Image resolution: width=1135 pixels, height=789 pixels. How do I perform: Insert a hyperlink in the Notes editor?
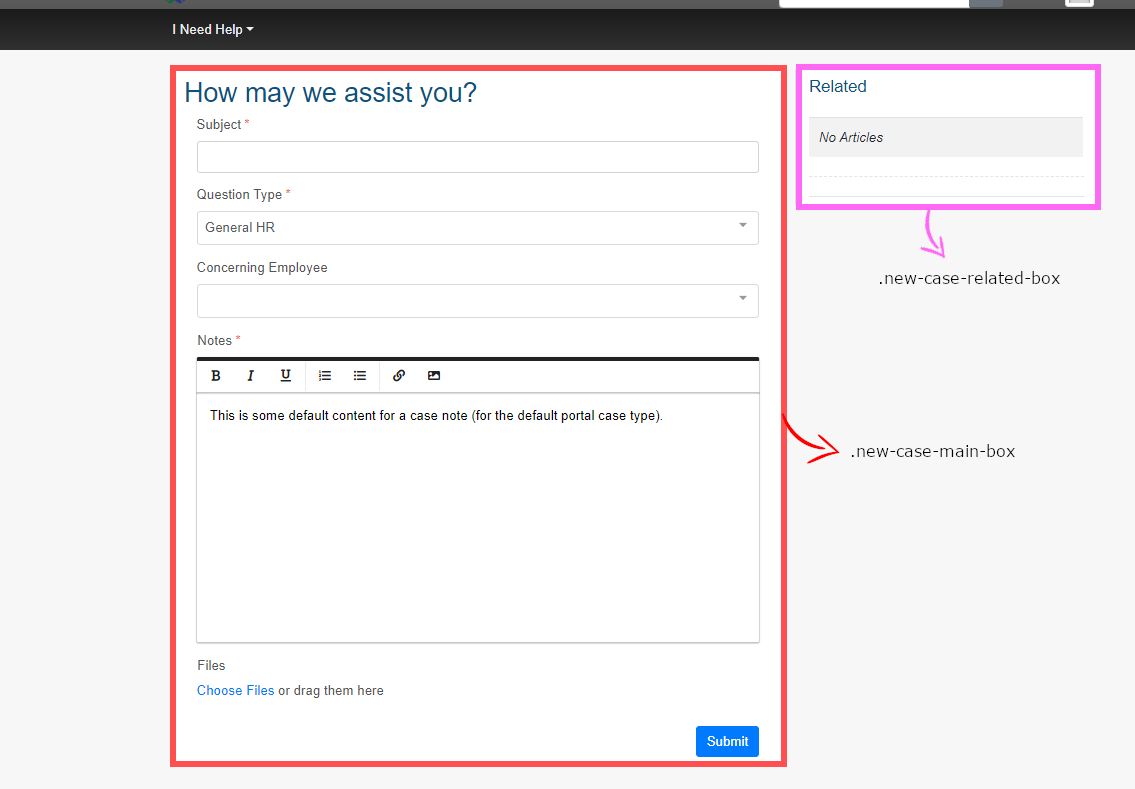pyautogui.click(x=399, y=376)
